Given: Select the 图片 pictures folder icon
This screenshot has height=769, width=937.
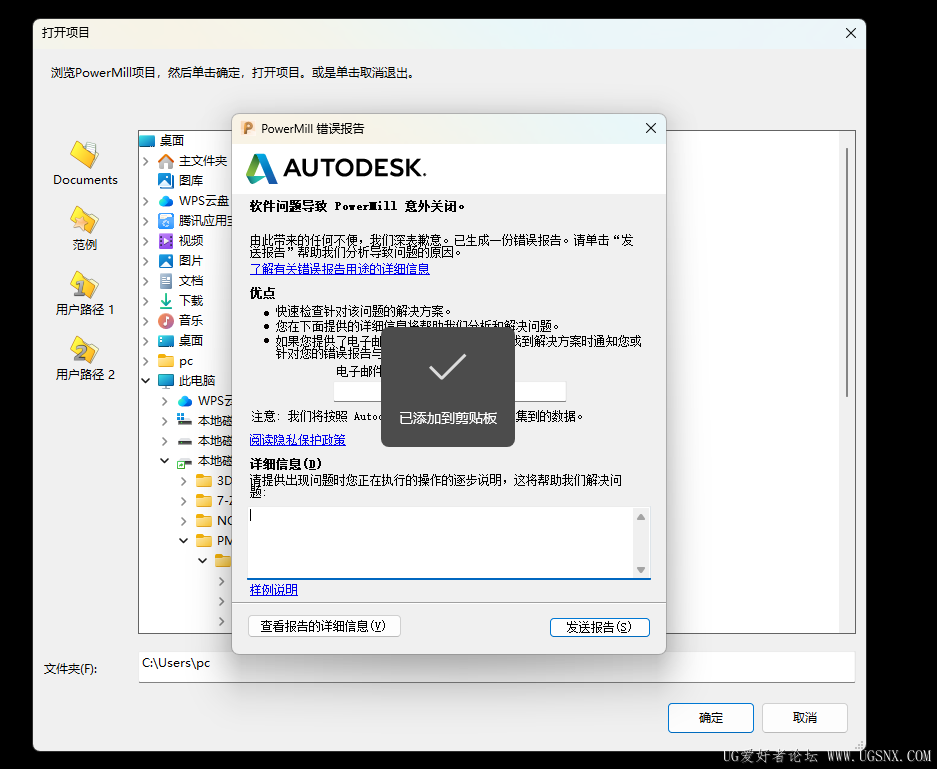Looking at the screenshot, I should [166, 261].
